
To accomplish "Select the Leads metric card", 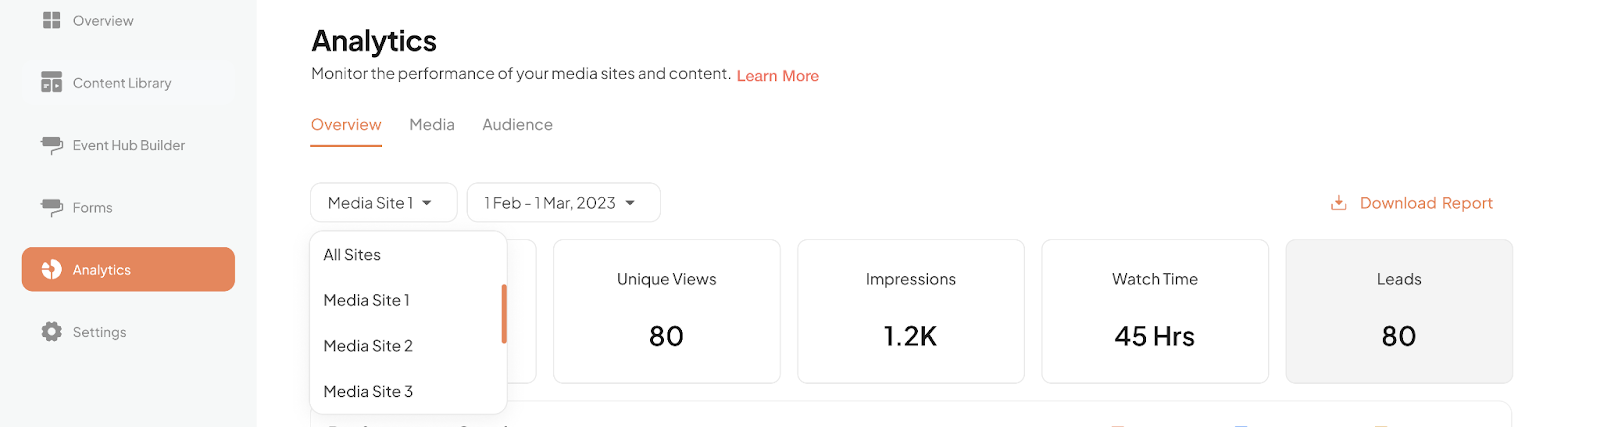I will tap(1399, 311).
